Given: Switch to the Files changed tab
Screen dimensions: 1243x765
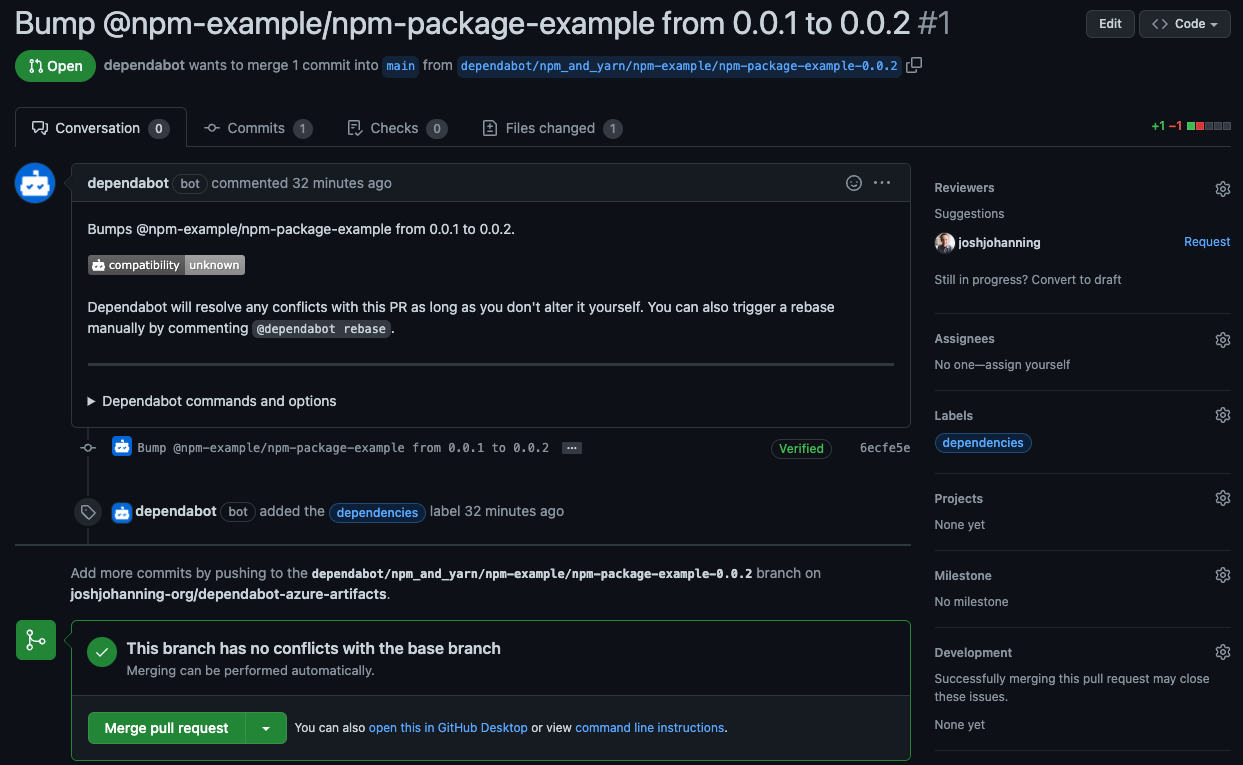Looking at the screenshot, I should (551, 128).
